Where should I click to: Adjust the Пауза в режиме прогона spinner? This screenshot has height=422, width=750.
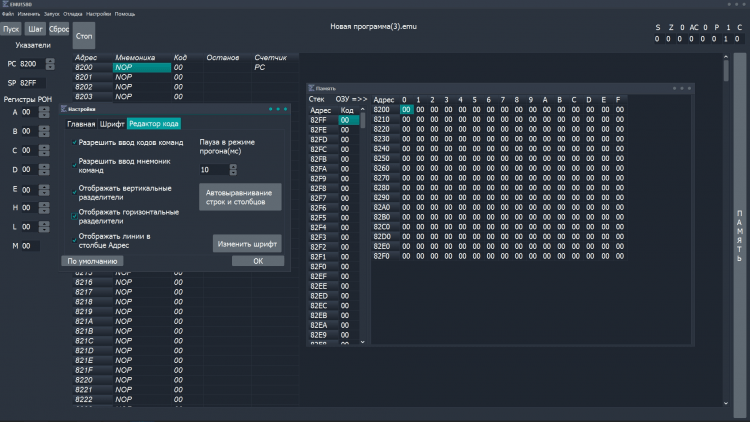(x=232, y=170)
